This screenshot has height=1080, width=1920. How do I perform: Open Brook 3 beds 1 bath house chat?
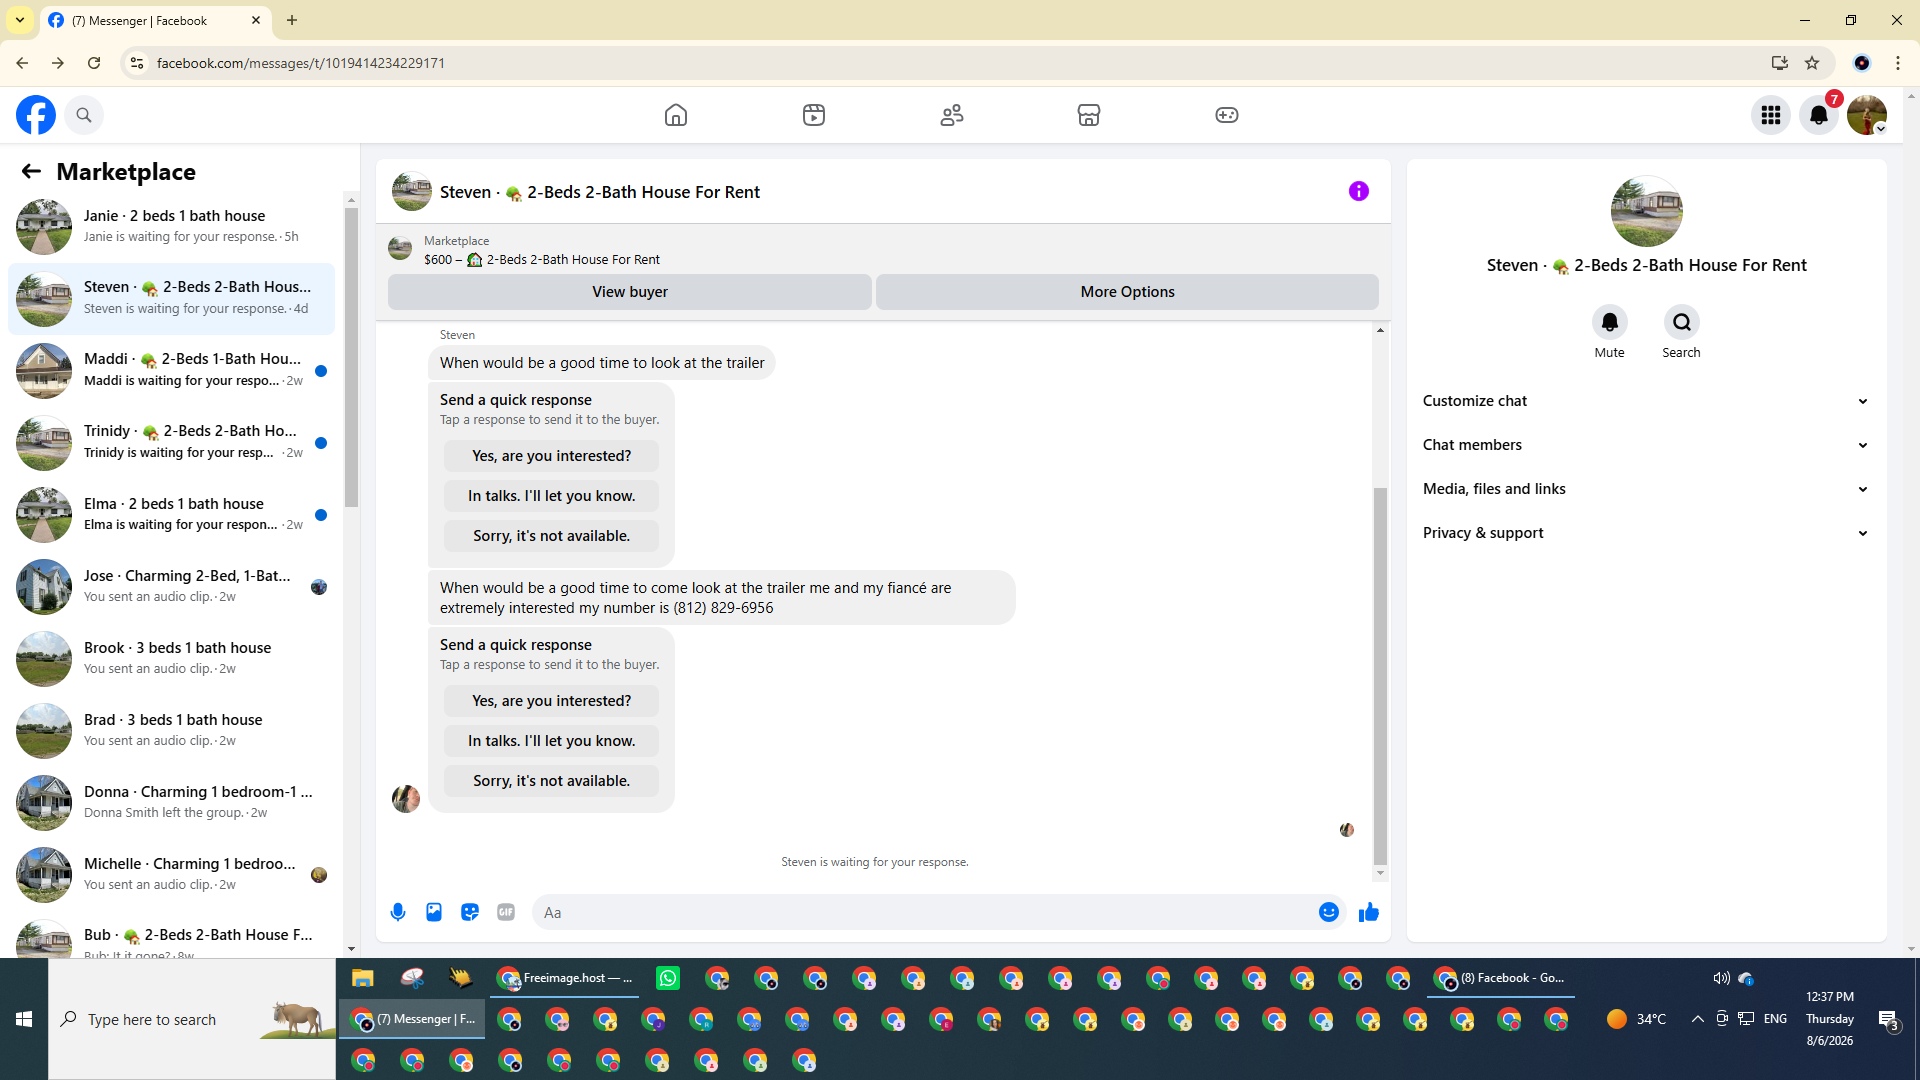tap(172, 658)
